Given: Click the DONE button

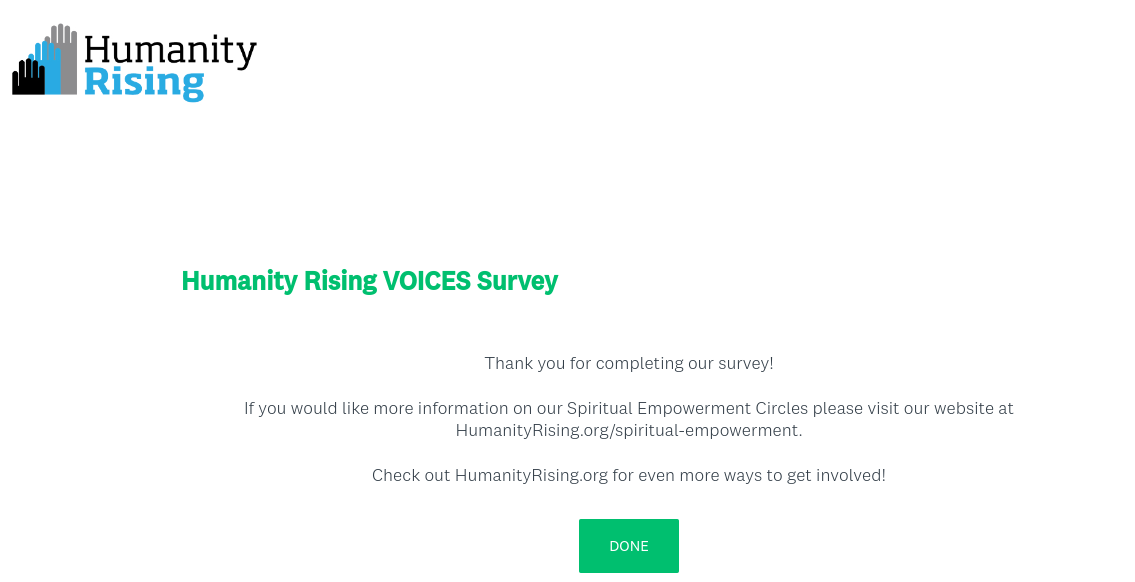Looking at the screenshot, I should click(x=628, y=546).
